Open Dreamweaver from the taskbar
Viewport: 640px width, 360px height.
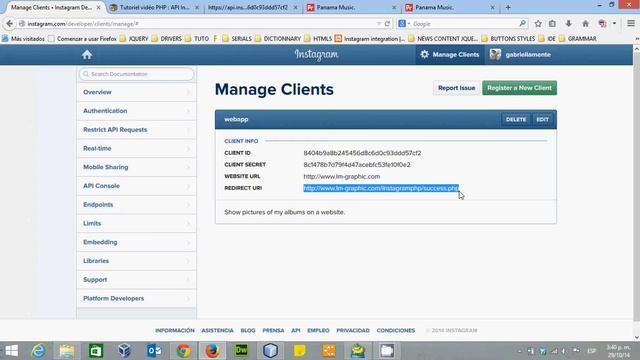[x=241, y=351]
